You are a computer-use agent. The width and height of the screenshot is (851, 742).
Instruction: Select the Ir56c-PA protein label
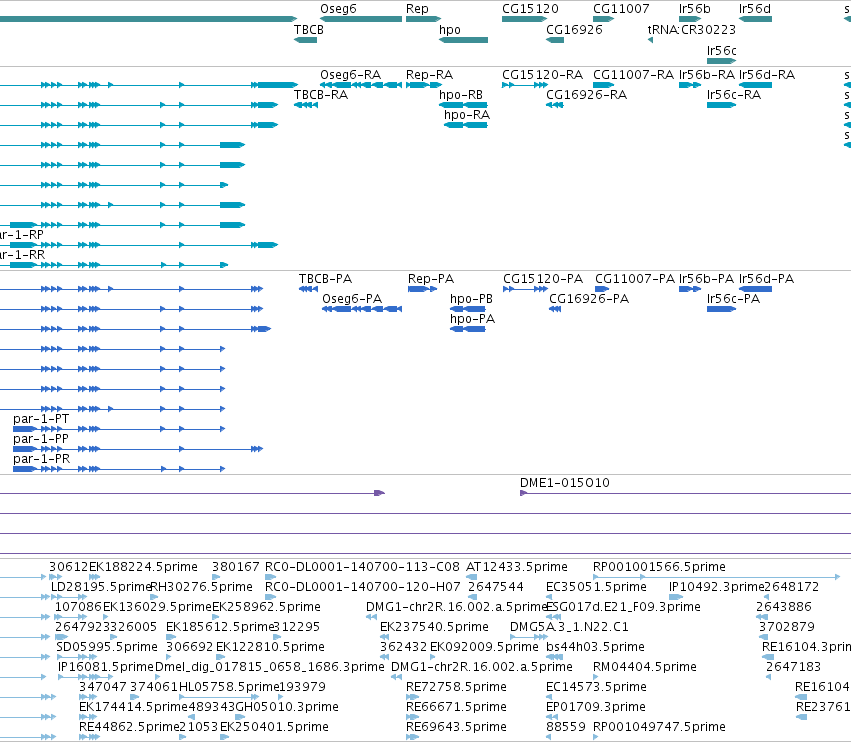coord(733,299)
